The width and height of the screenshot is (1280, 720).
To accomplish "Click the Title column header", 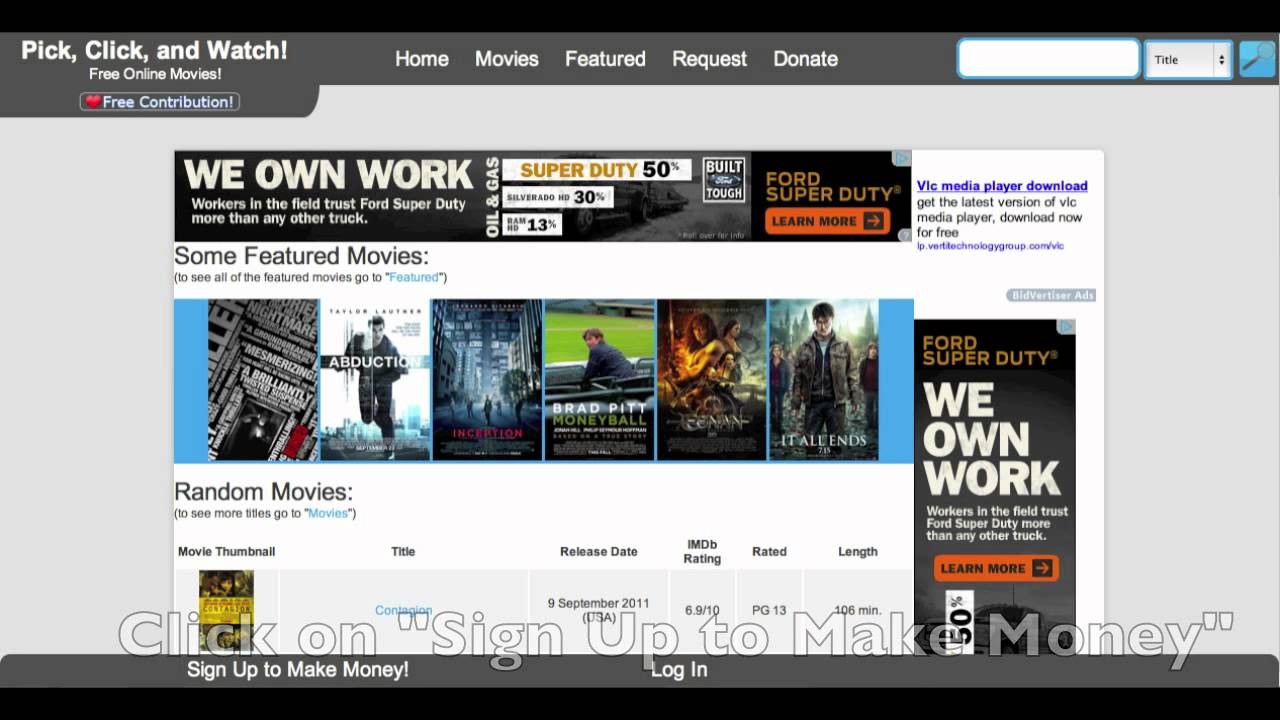I will 403,551.
